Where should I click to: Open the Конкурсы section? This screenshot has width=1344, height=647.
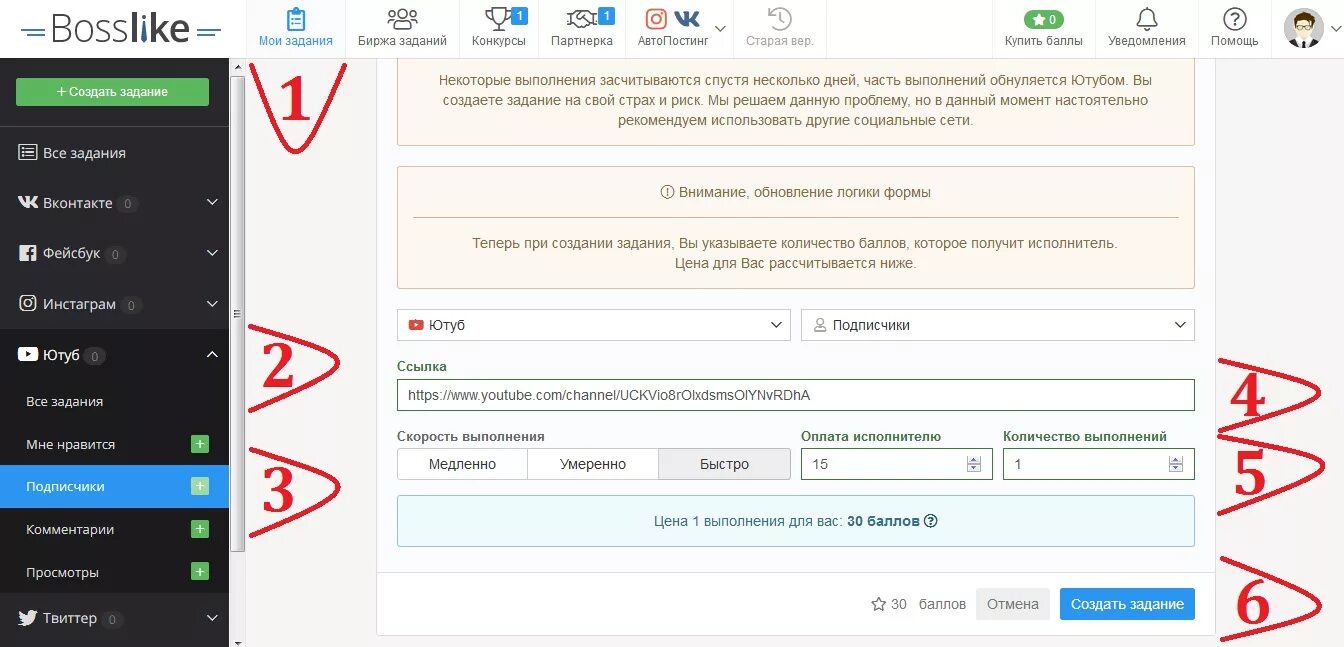(x=498, y=29)
